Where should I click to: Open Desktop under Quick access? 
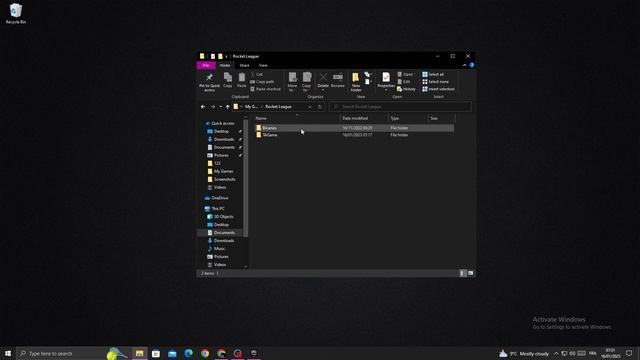(221, 131)
